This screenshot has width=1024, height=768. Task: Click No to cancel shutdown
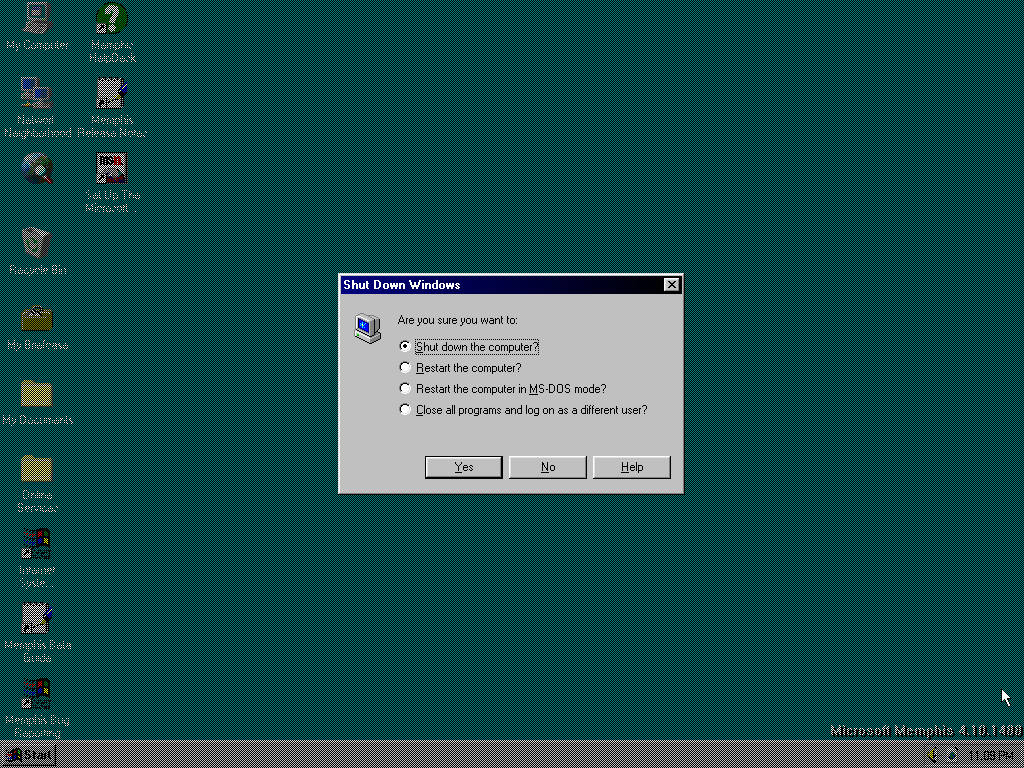(x=547, y=467)
